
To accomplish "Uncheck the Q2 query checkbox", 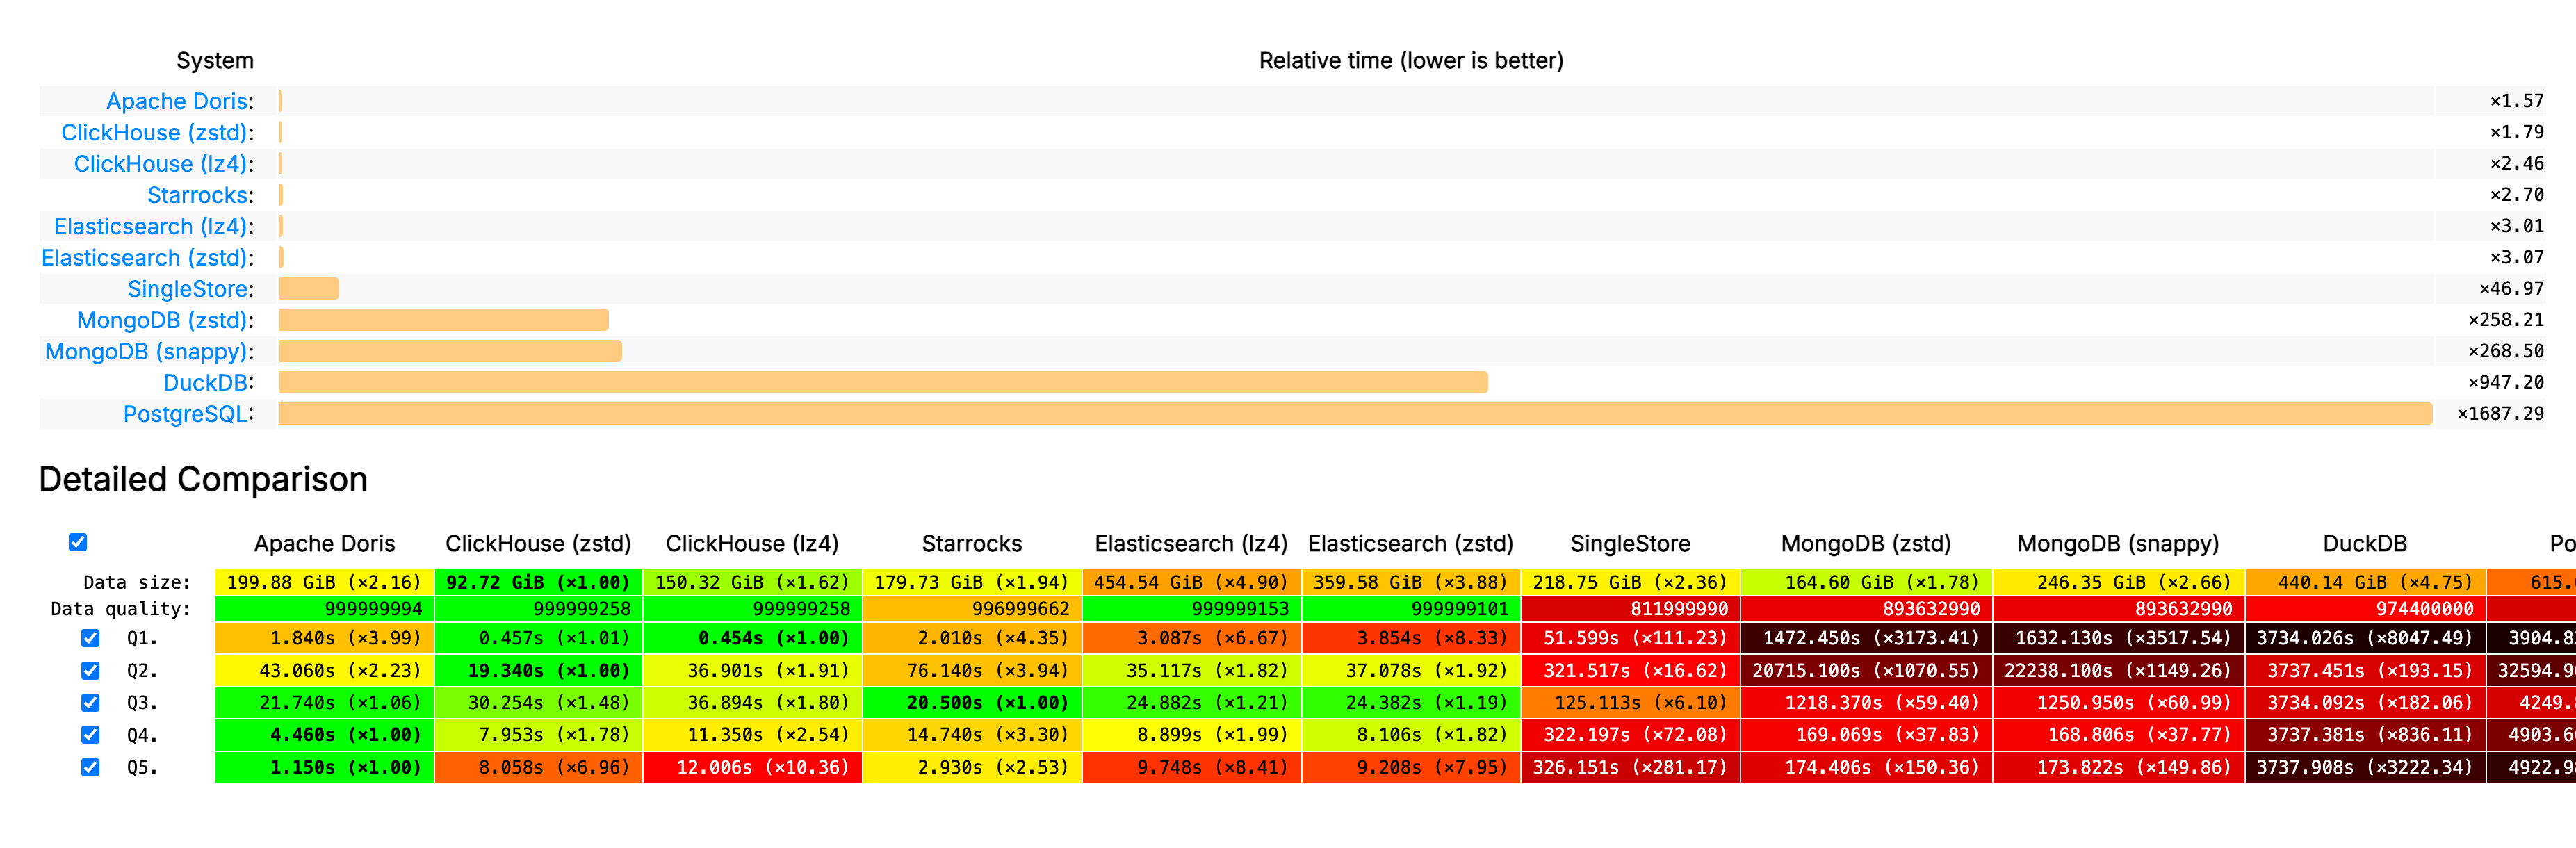I will pos(90,670).
